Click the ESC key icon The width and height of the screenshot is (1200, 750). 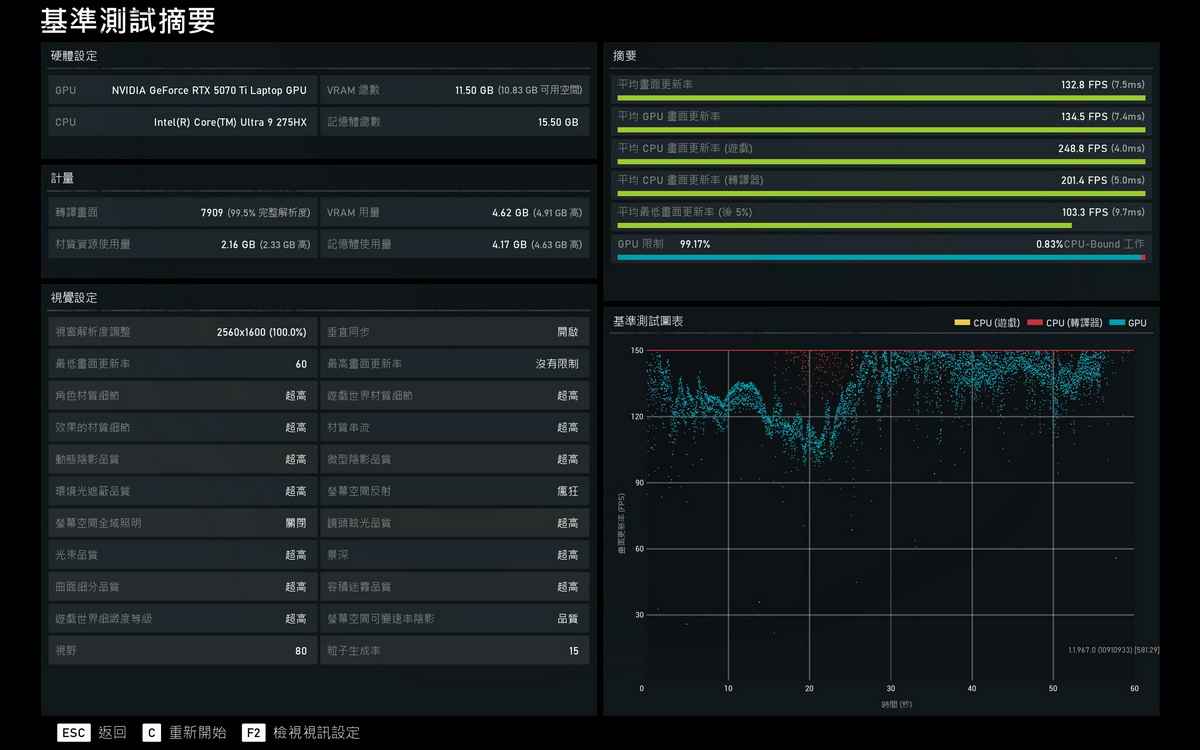point(74,733)
